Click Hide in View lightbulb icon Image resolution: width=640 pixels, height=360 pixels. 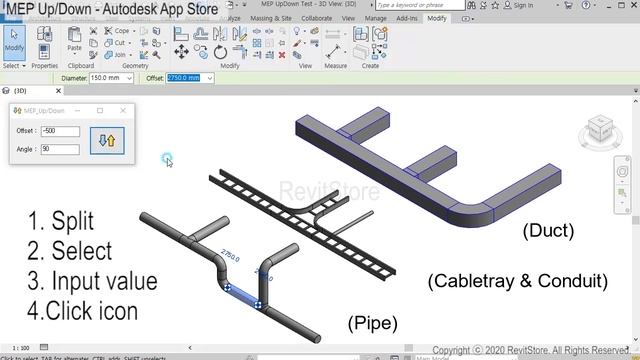pyautogui.click(x=297, y=31)
